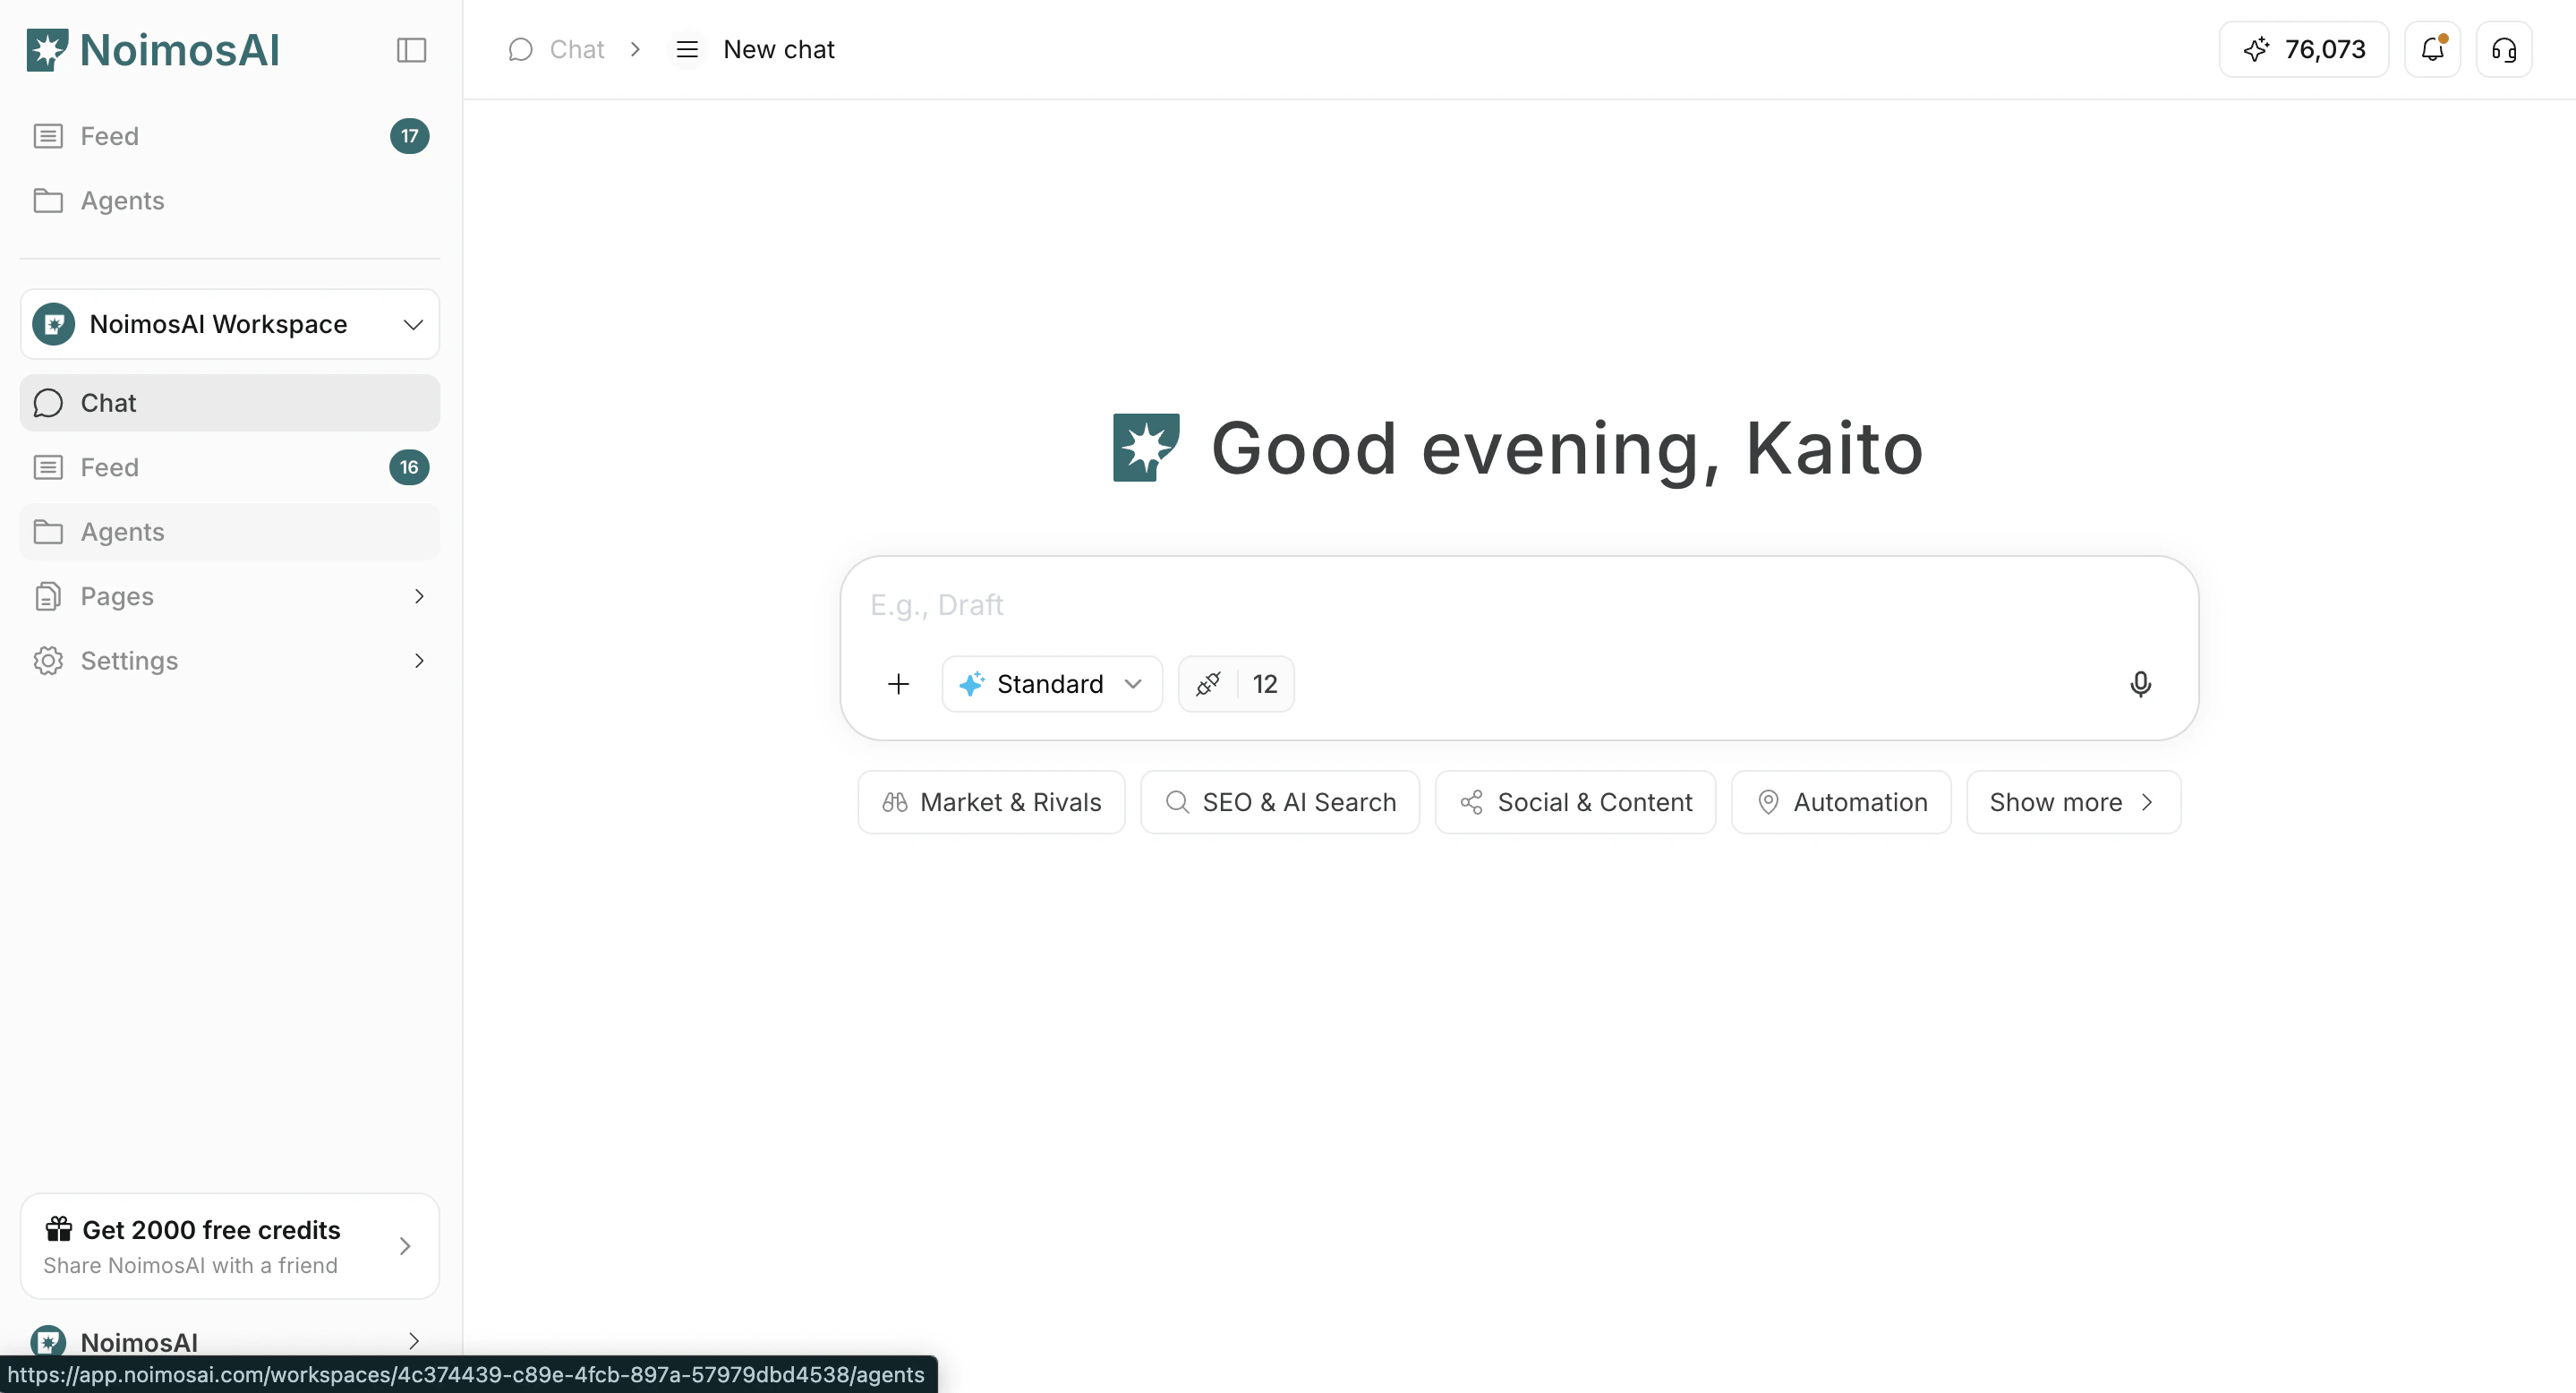Click the NoimosAI avatar at the sidebar bottom

click(x=48, y=1341)
